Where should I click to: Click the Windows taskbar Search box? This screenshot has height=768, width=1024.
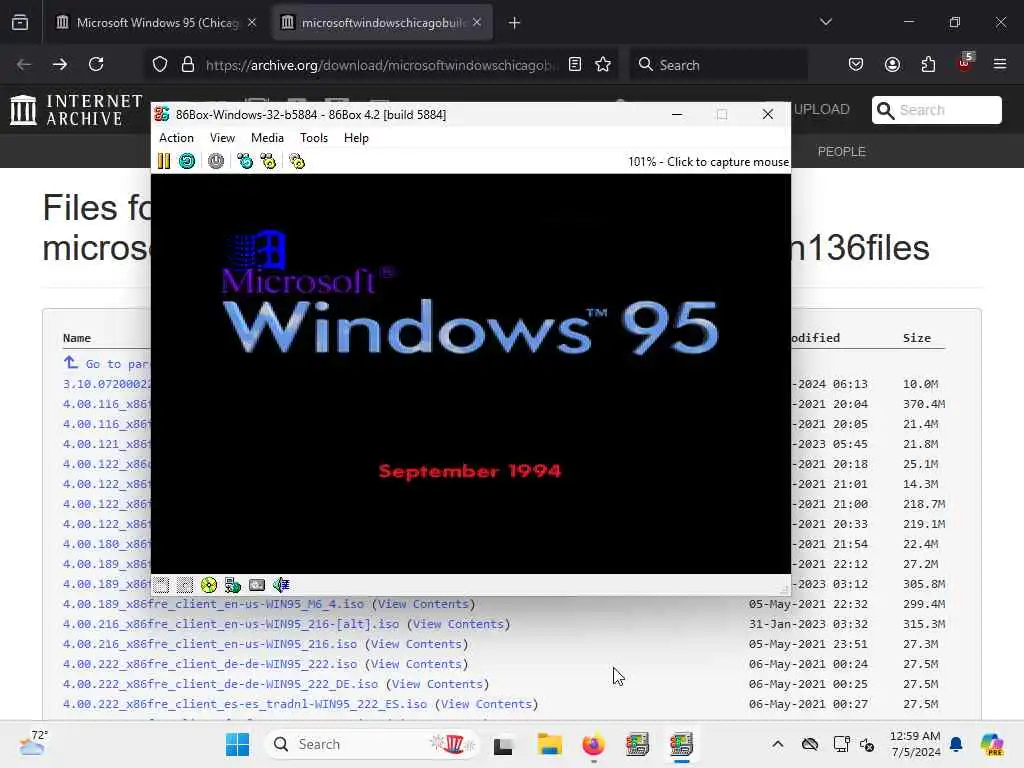click(x=372, y=744)
